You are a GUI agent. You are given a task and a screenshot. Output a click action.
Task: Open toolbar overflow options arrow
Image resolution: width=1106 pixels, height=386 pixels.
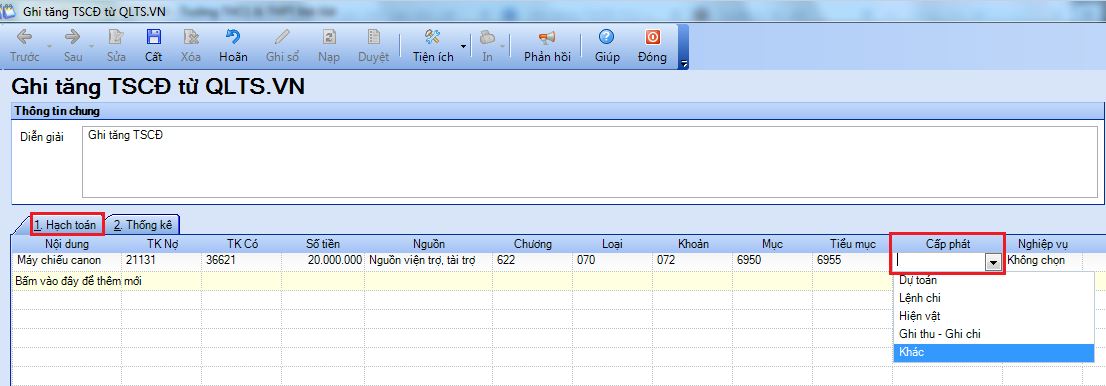(x=683, y=64)
